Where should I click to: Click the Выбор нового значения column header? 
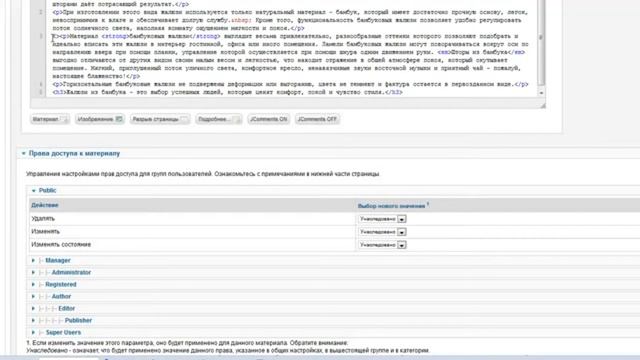[x=392, y=206]
